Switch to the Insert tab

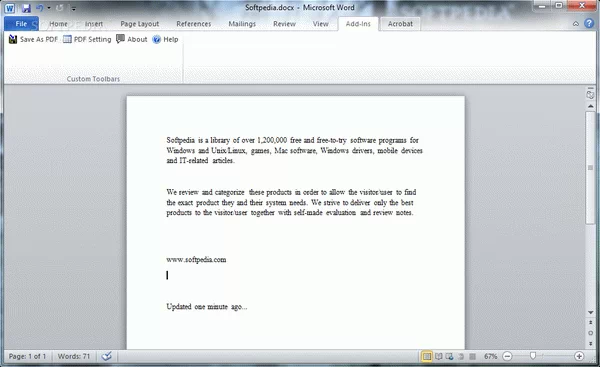94,24
